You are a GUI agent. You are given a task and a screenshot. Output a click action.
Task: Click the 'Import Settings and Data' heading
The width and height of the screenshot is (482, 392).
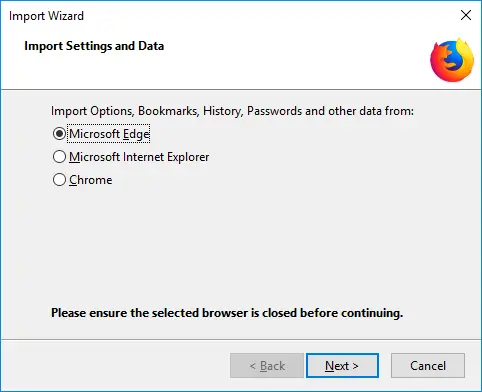click(94, 46)
